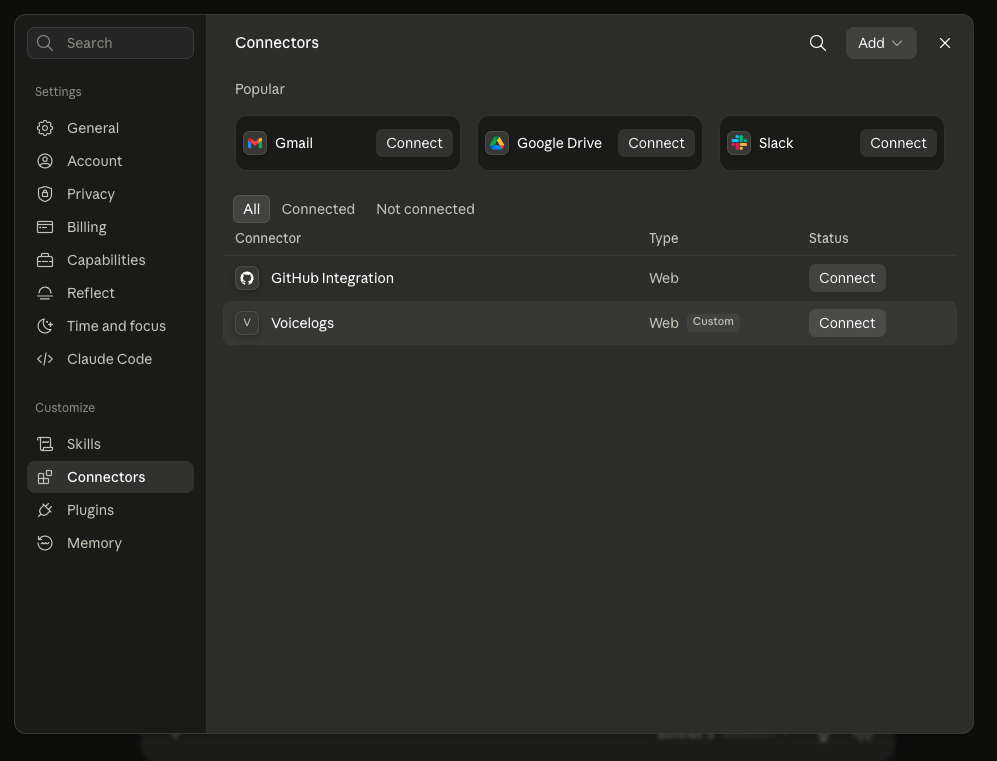Click the Gmail logo icon

tap(255, 143)
